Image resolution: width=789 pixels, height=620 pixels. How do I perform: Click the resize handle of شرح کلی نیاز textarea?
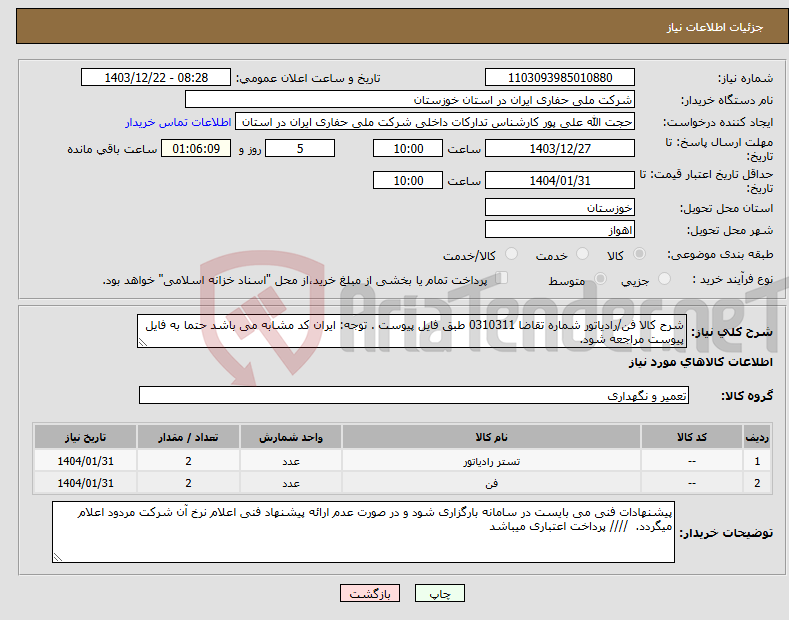pos(142,343)
